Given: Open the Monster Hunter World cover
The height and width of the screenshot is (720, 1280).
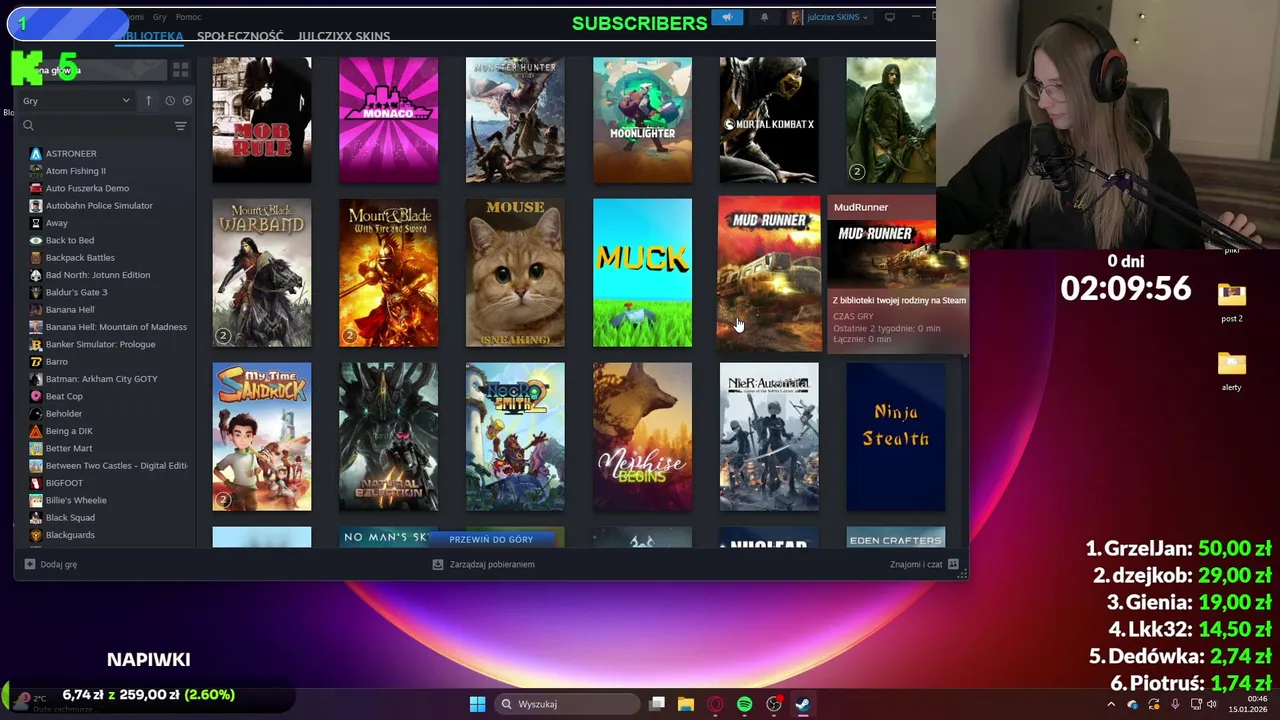Looking at the screenshot, I should [x=515, y=120].
